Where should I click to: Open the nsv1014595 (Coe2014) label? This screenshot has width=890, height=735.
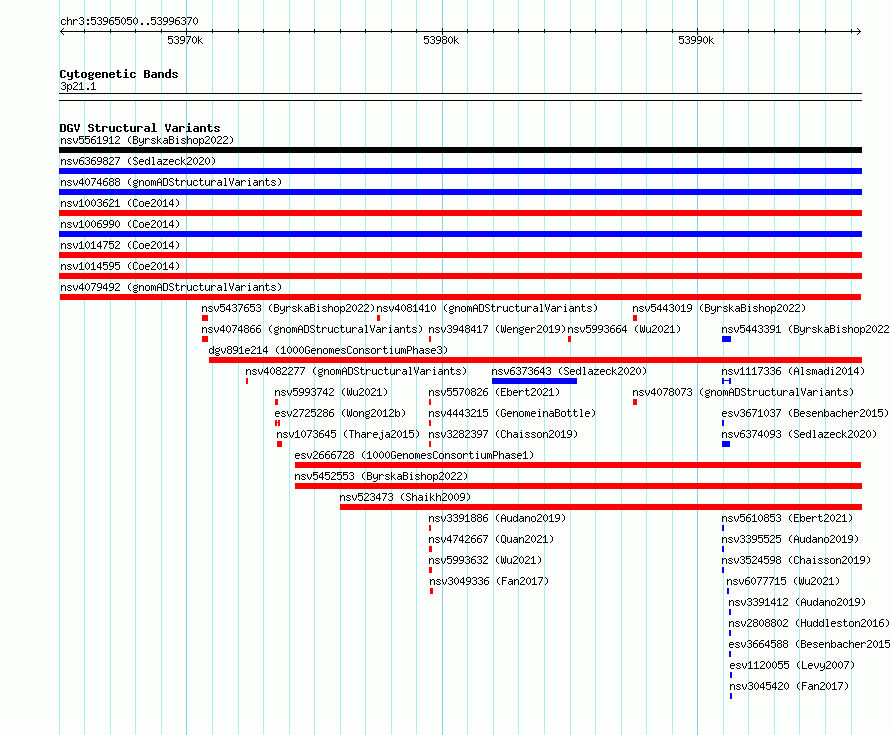(x=120, y=266)
